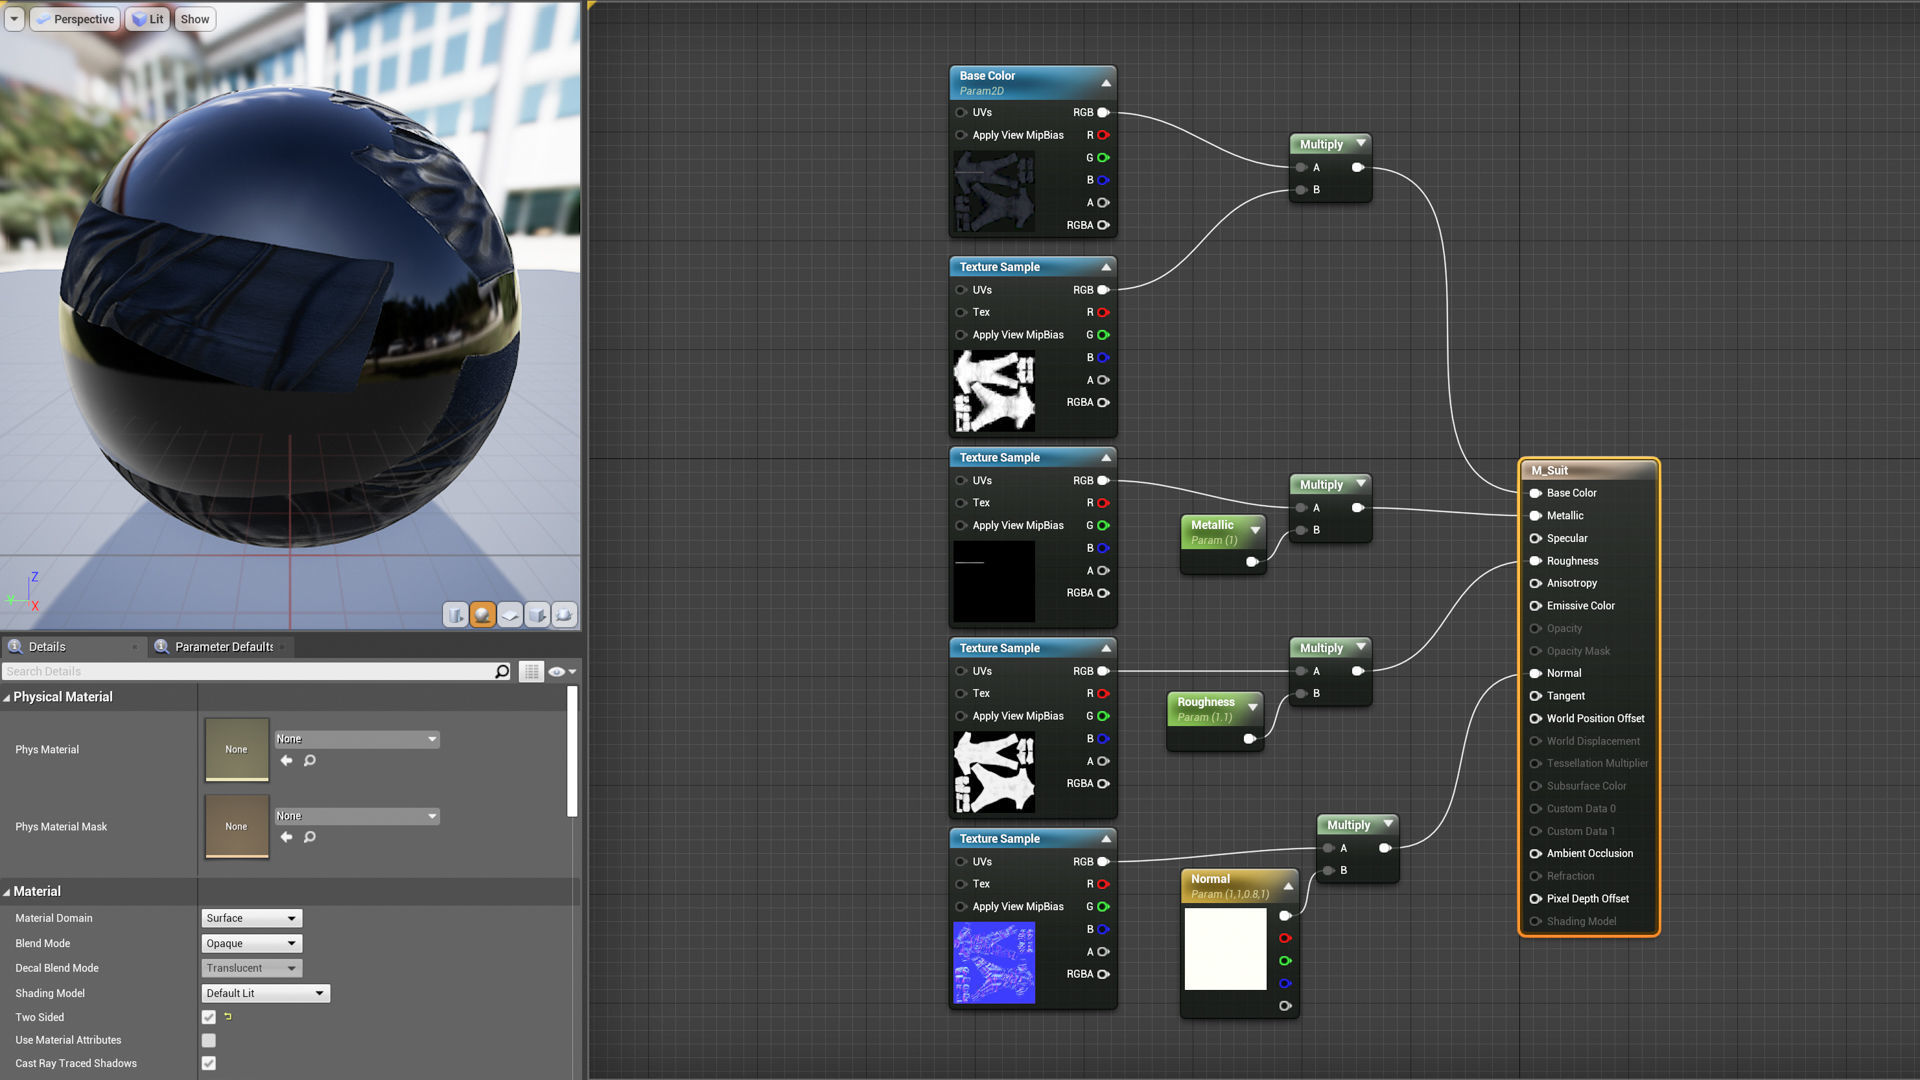The image size is (1920, 1080).
Task: Toggle Cast Ray Traced Shadows checkbox
Action: click(x=209, y=1063)
